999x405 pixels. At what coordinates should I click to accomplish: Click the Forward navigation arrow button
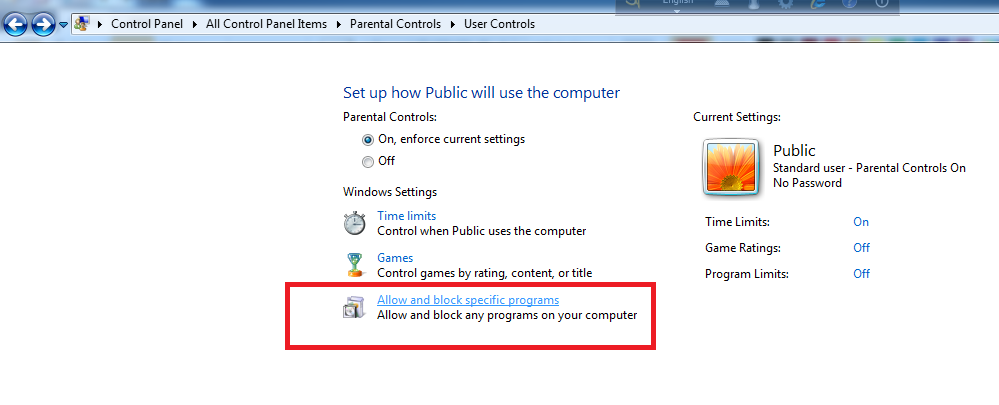tap(42, 24)
